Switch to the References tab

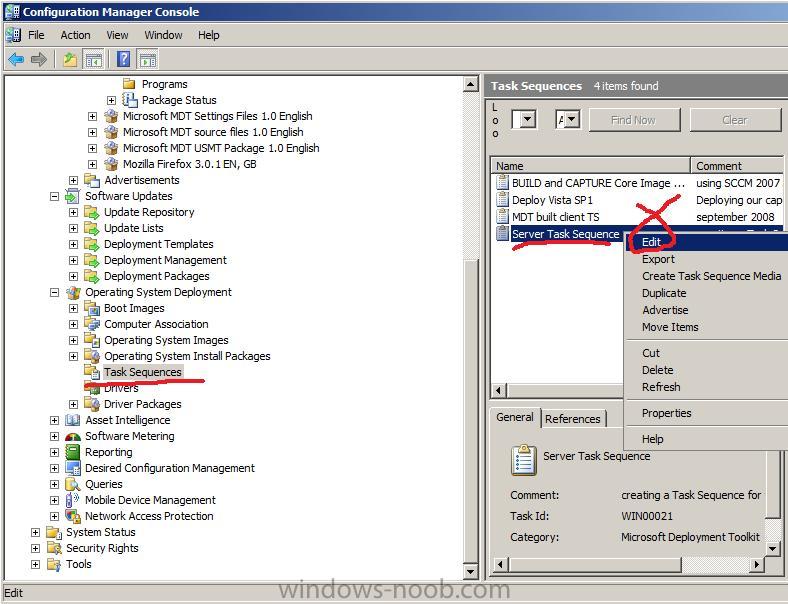[x=572, y=419]
